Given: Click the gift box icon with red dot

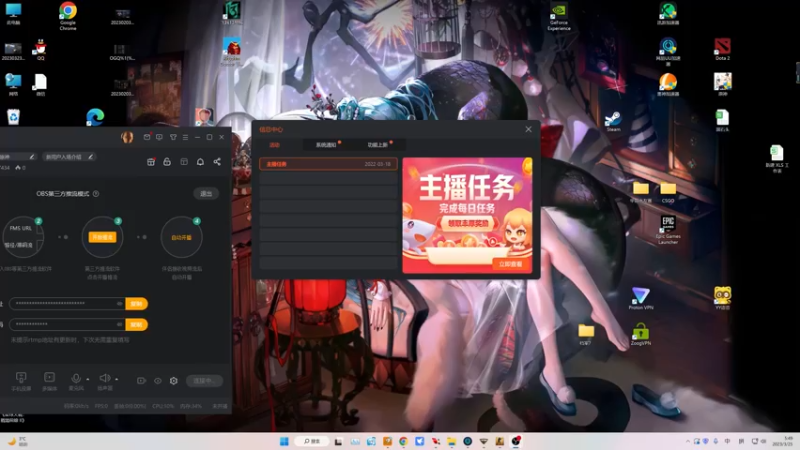Looking at the screenshot, I should tap(151, 162).
